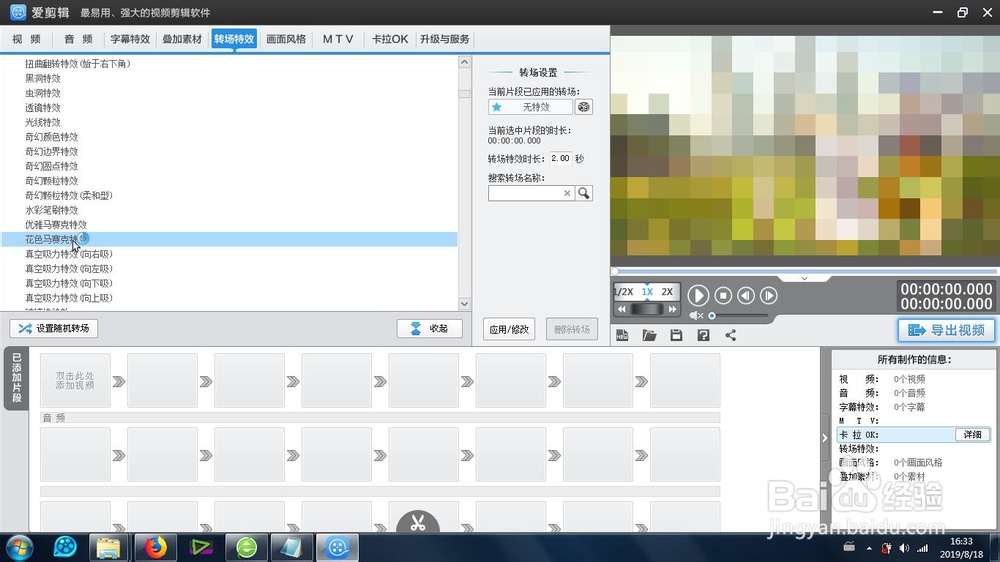Select 优雅马赛克特效 transition
1000x562 pixels.
[x=55, y=225]
